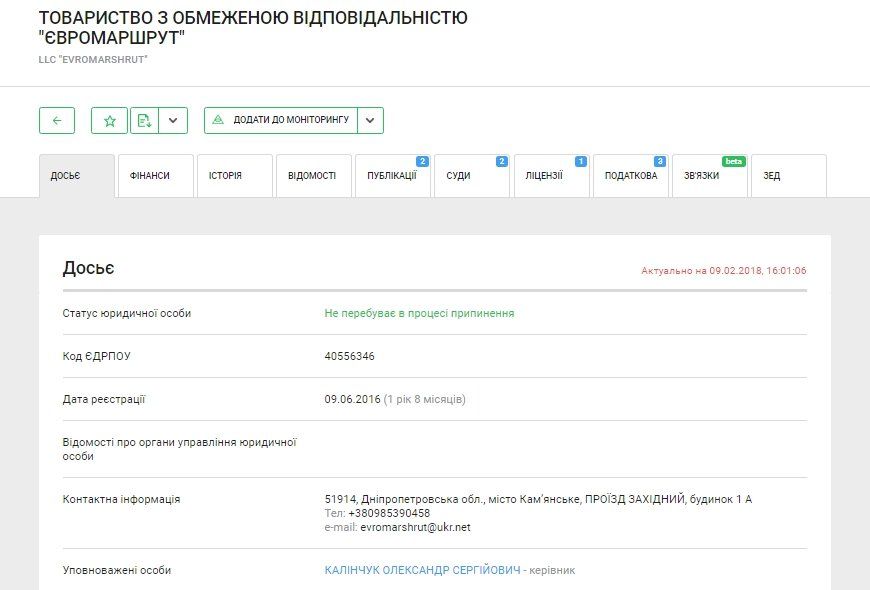The image size is (870, 590).
Task: Select the export document icon
Action: pos(142,119)
